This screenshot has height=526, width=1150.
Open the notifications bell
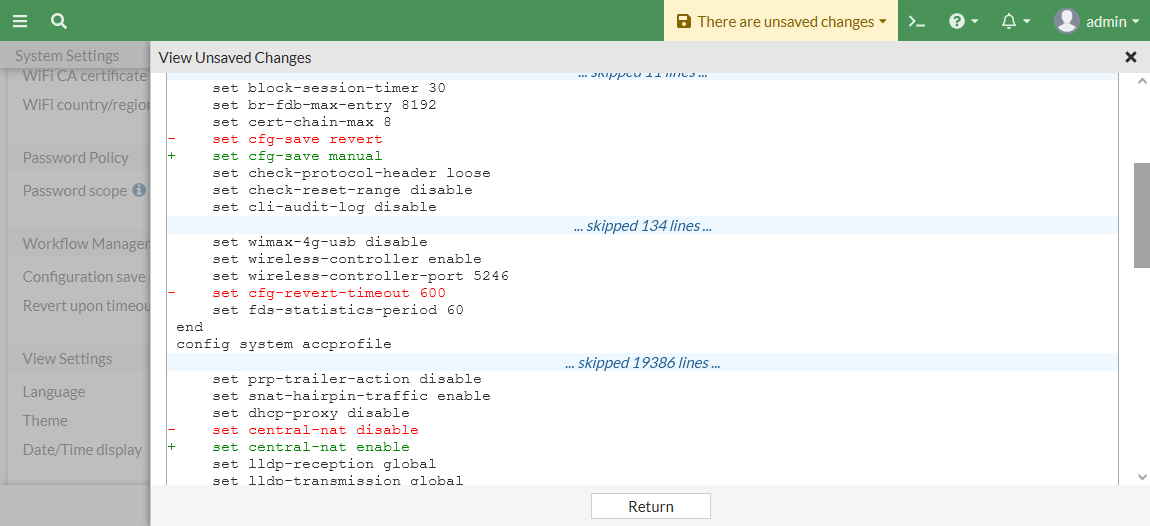pos(1009,21)
